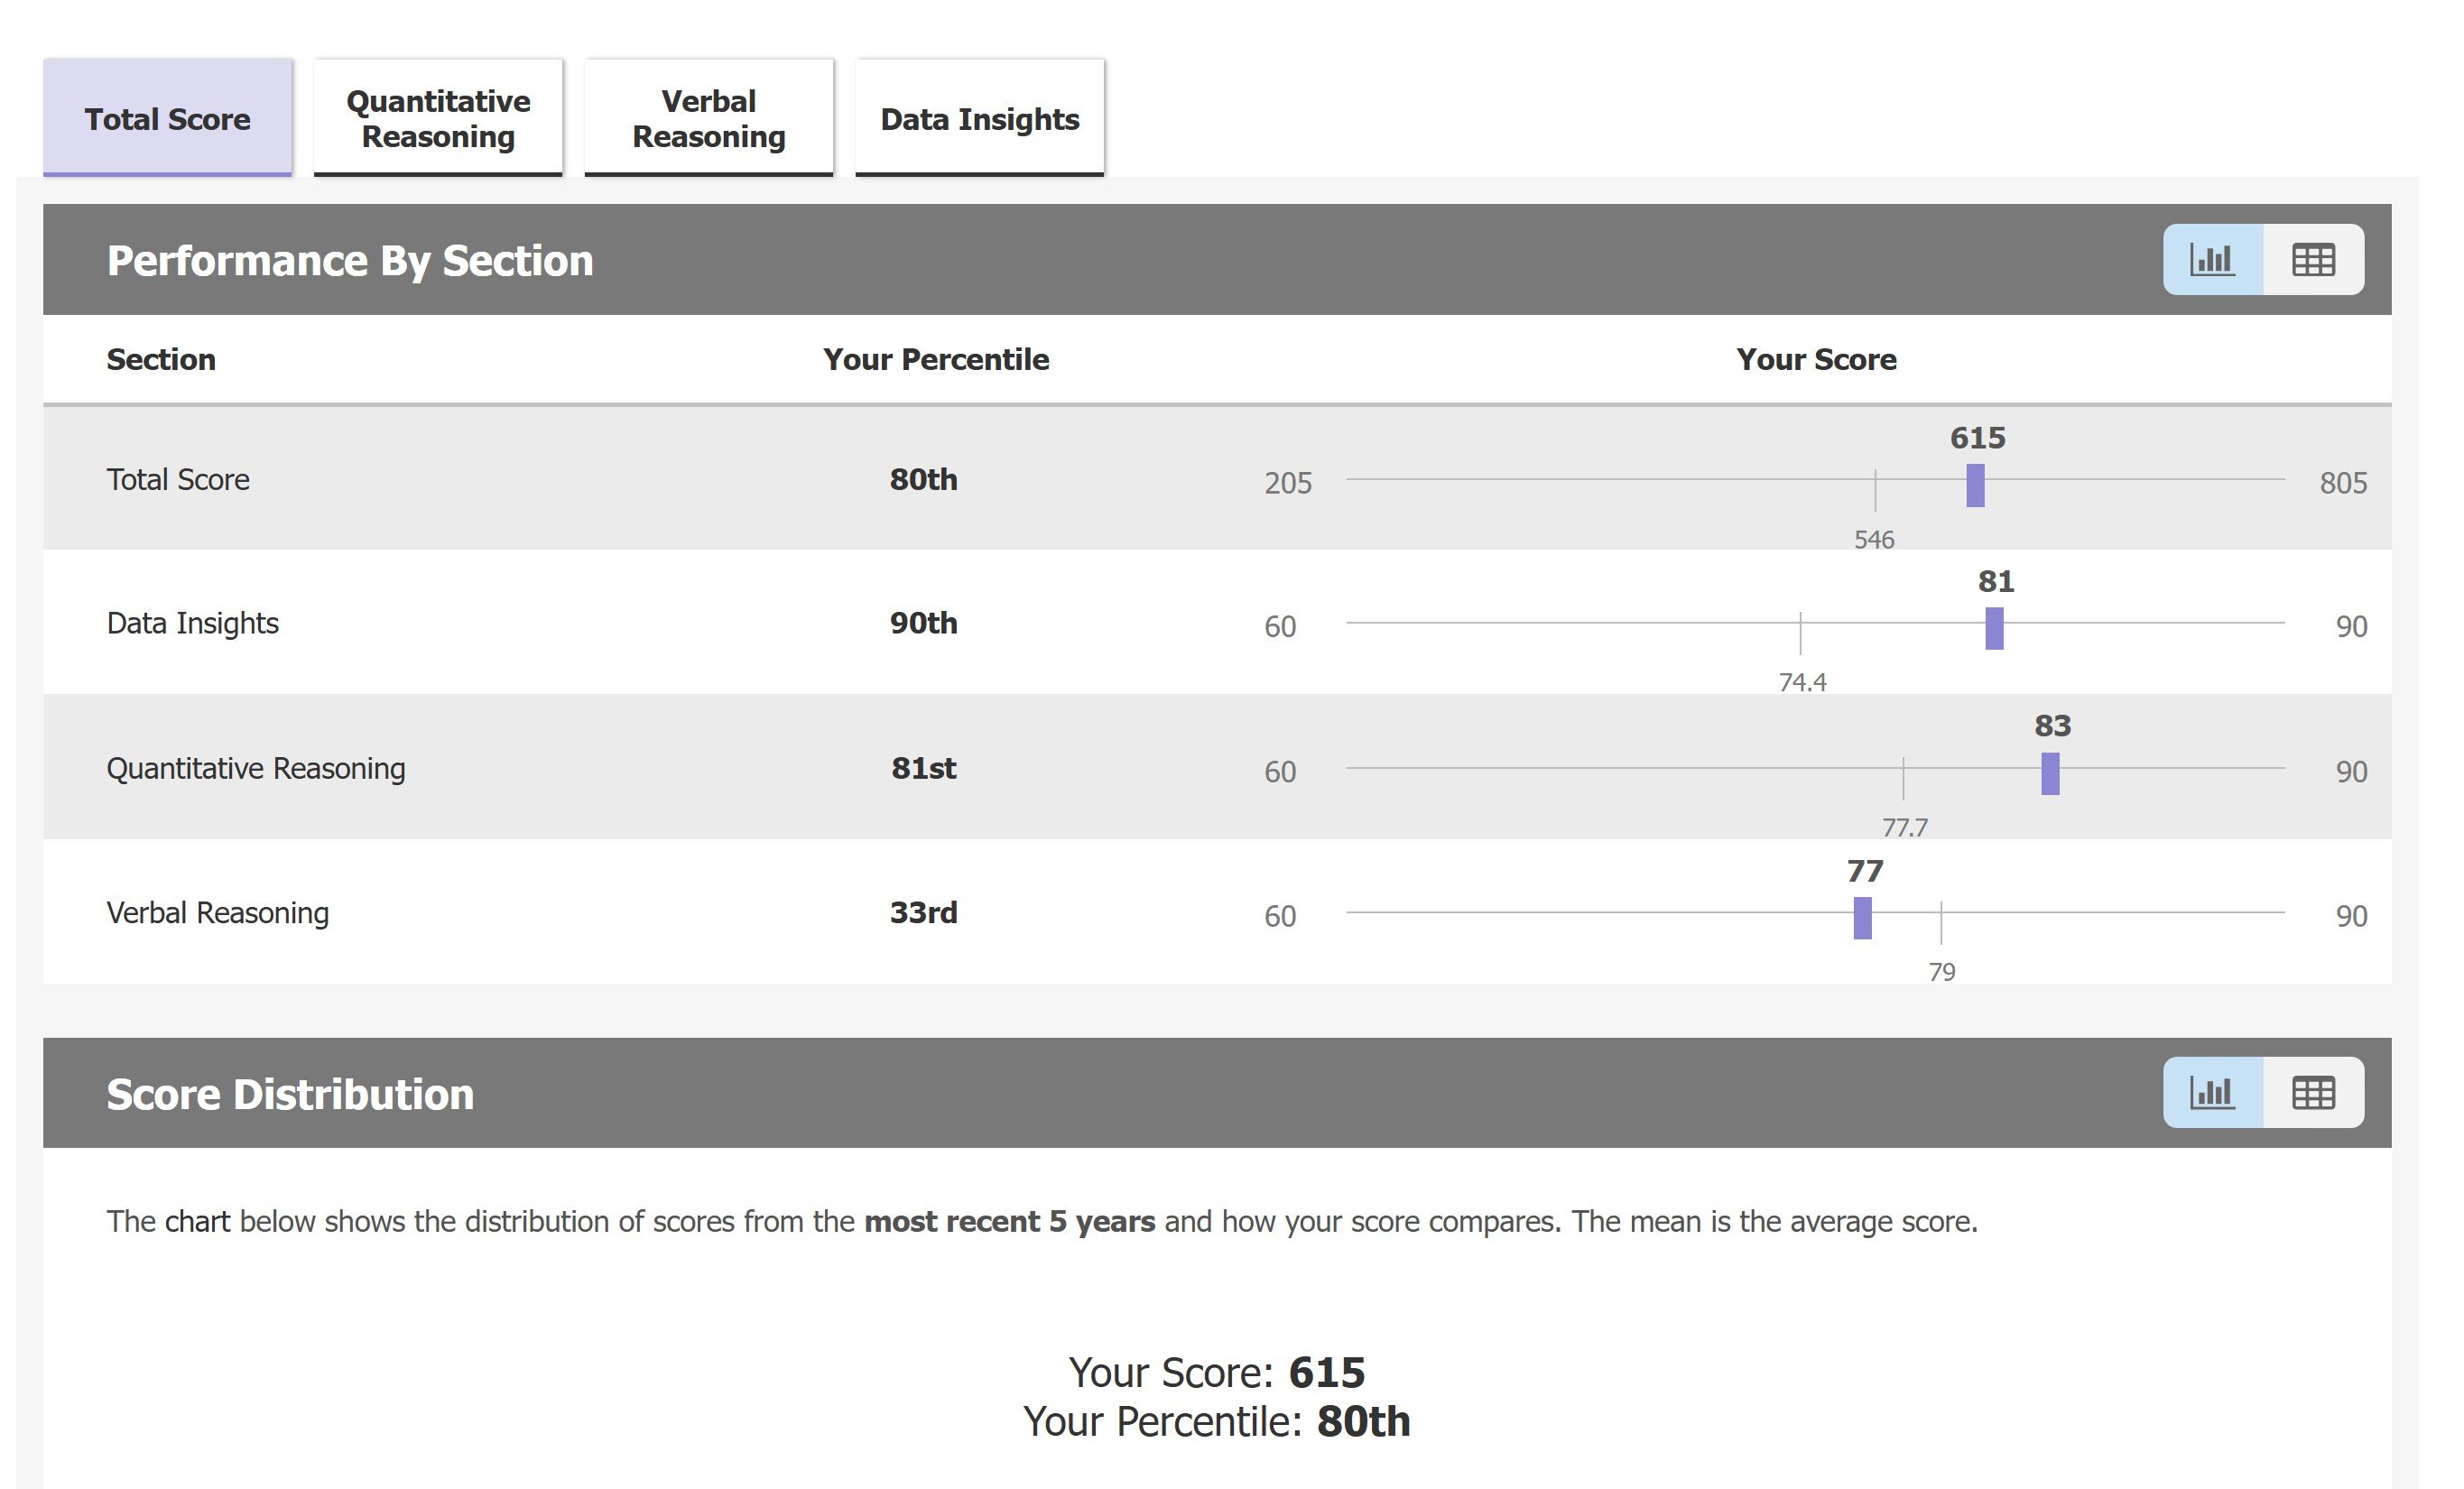Click the Verbal Reasoning marker at 77

click(x=1863, y=916)
